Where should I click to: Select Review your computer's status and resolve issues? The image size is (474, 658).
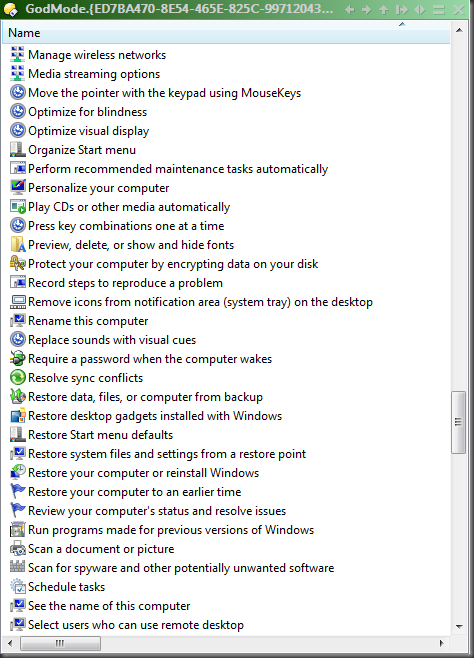point(157,511)
